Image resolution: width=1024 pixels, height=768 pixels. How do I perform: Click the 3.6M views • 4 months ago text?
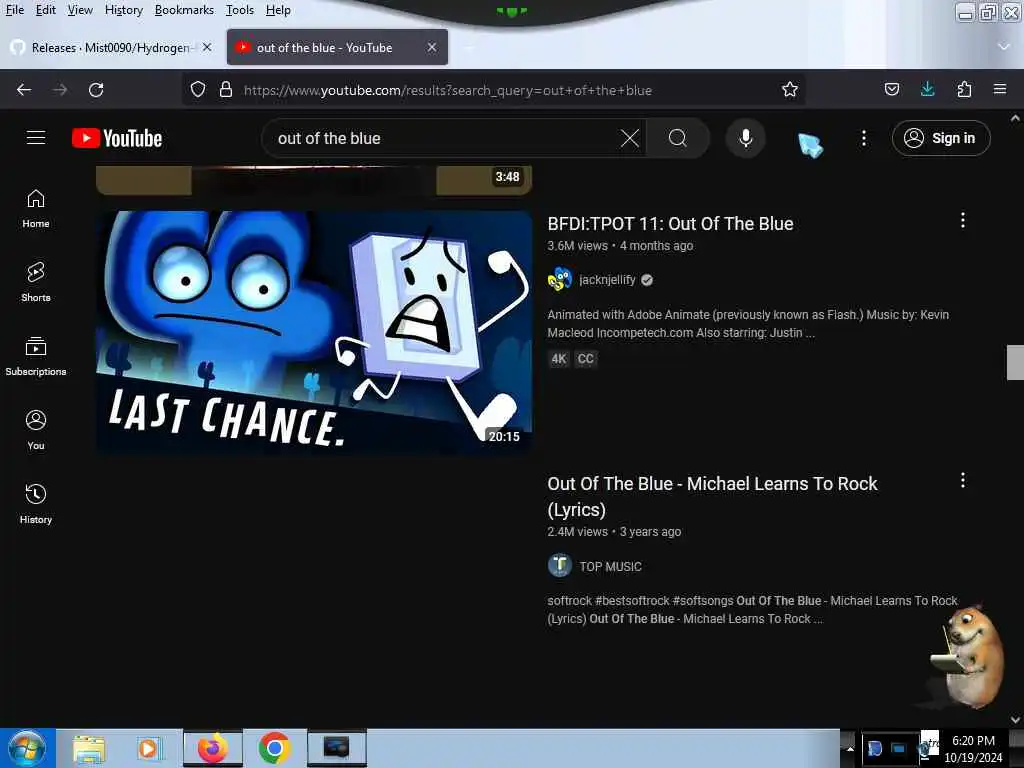[620, 246]
